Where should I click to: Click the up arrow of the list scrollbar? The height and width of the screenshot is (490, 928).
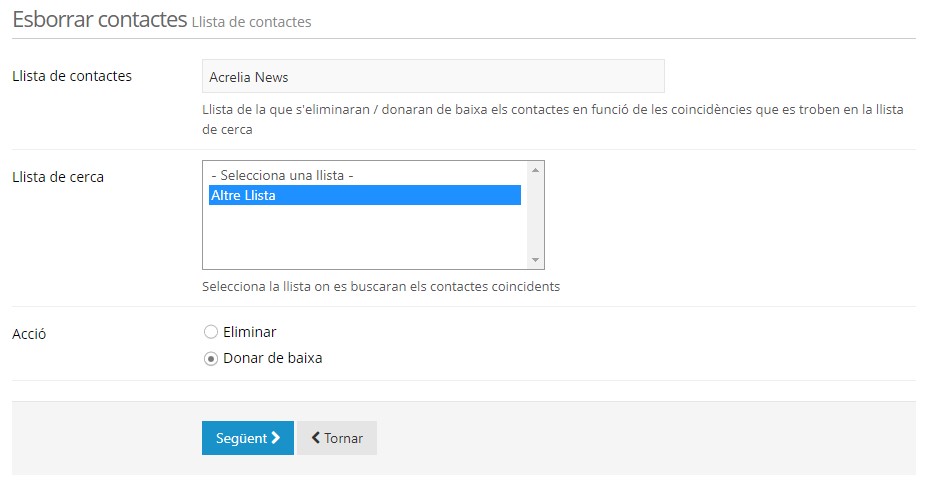point(536,170)
